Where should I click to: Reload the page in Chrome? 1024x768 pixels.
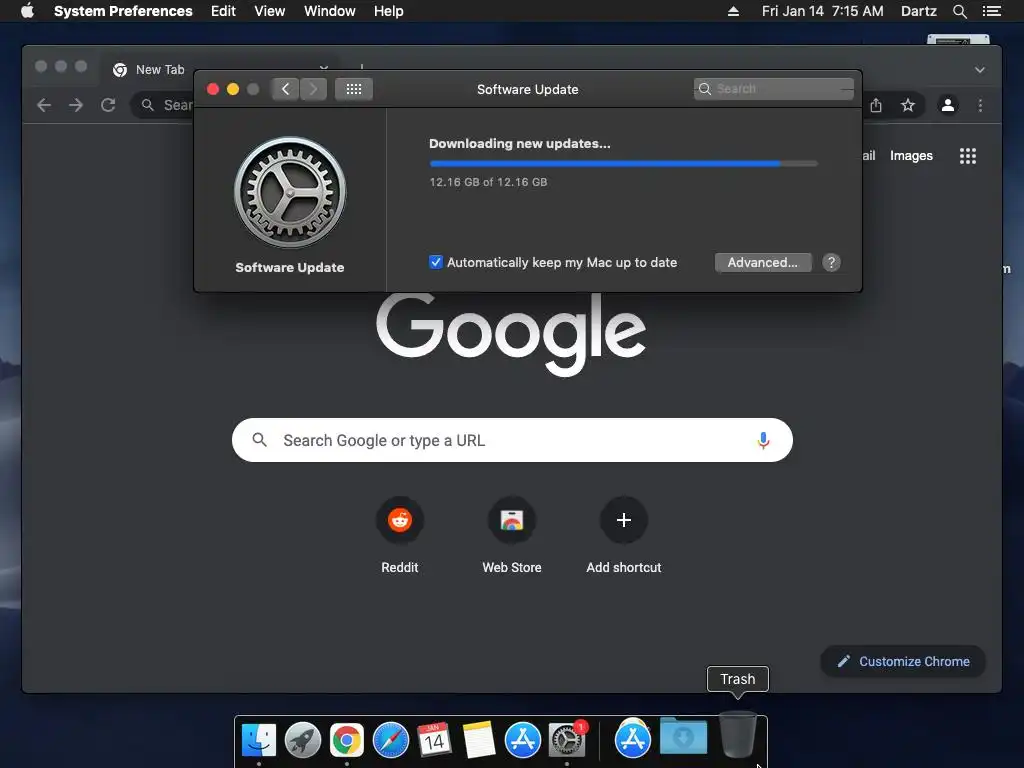108,105
